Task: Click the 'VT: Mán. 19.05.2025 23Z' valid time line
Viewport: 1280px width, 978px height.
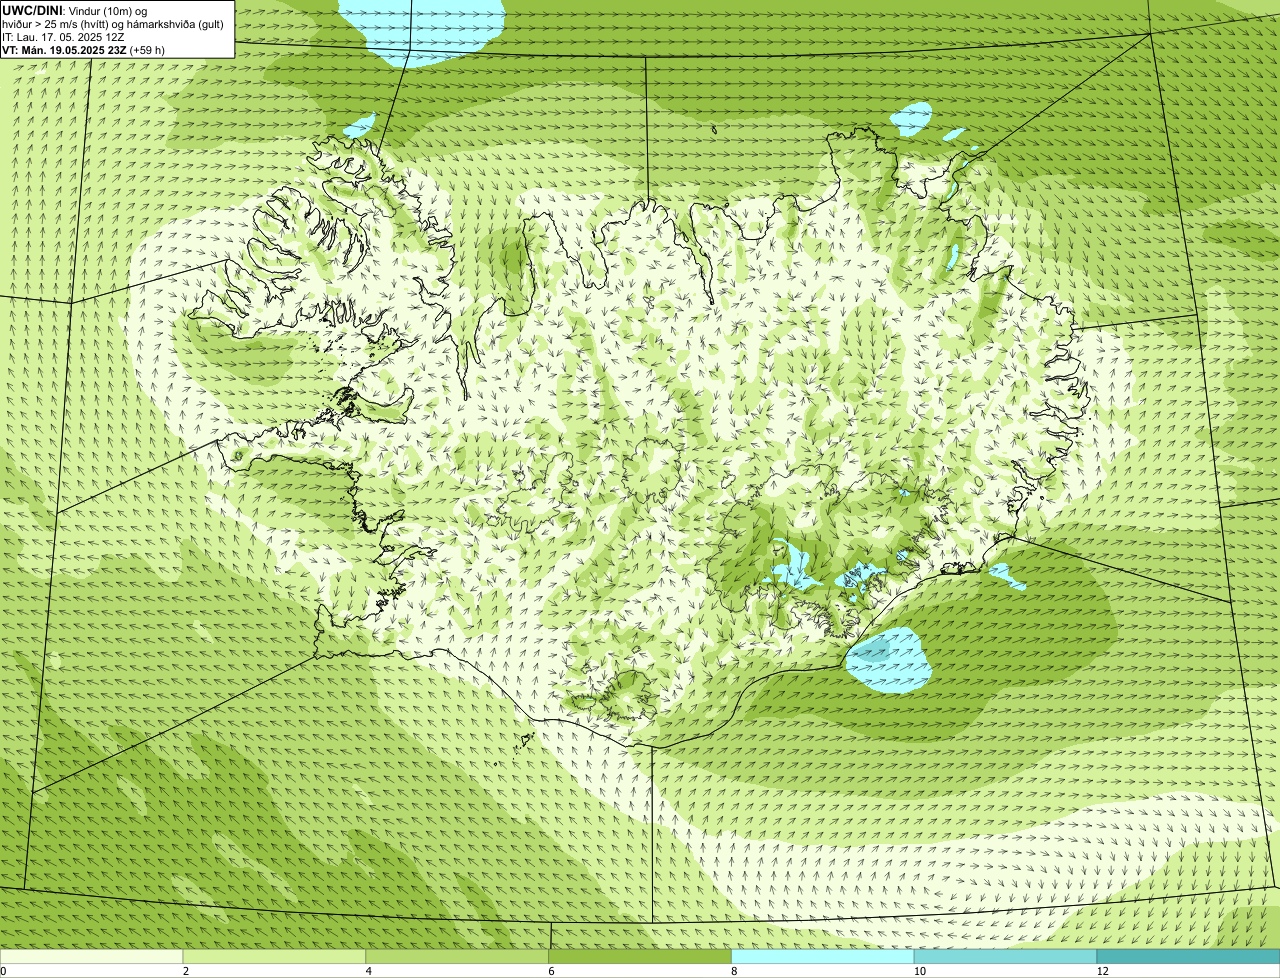Action: (64, 49)
